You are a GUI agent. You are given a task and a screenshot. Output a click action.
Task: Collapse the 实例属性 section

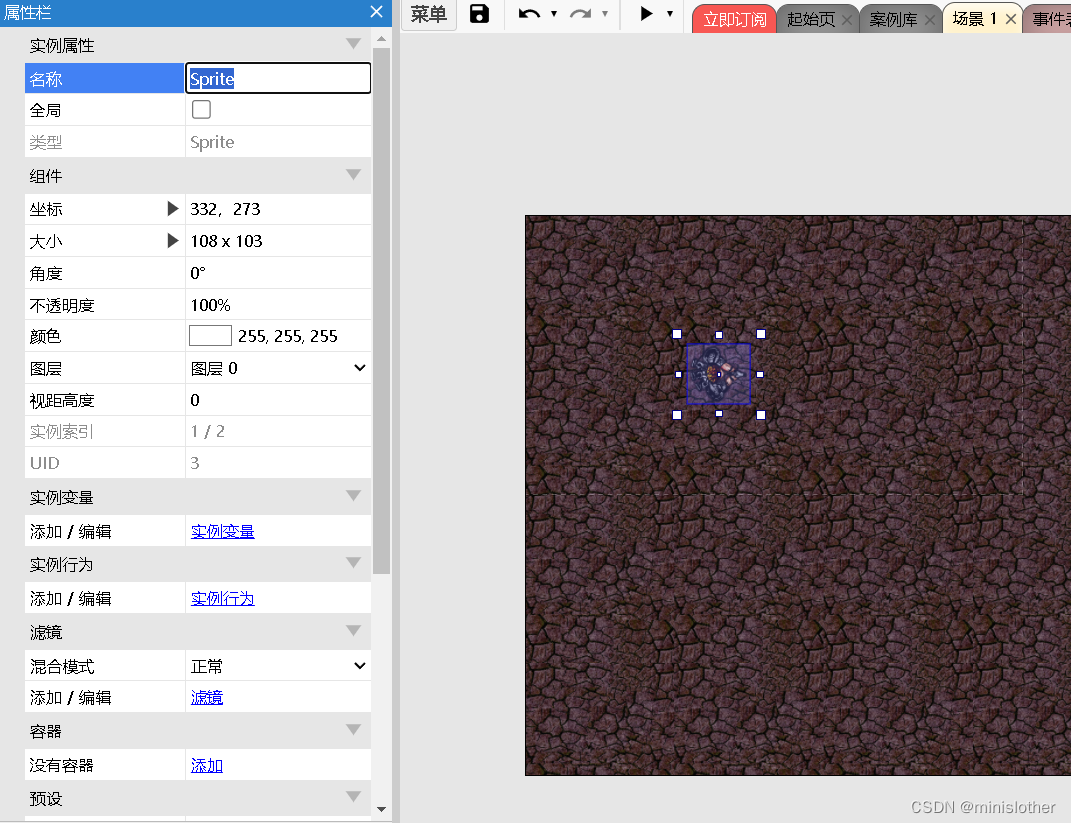[x=353, y=44]
